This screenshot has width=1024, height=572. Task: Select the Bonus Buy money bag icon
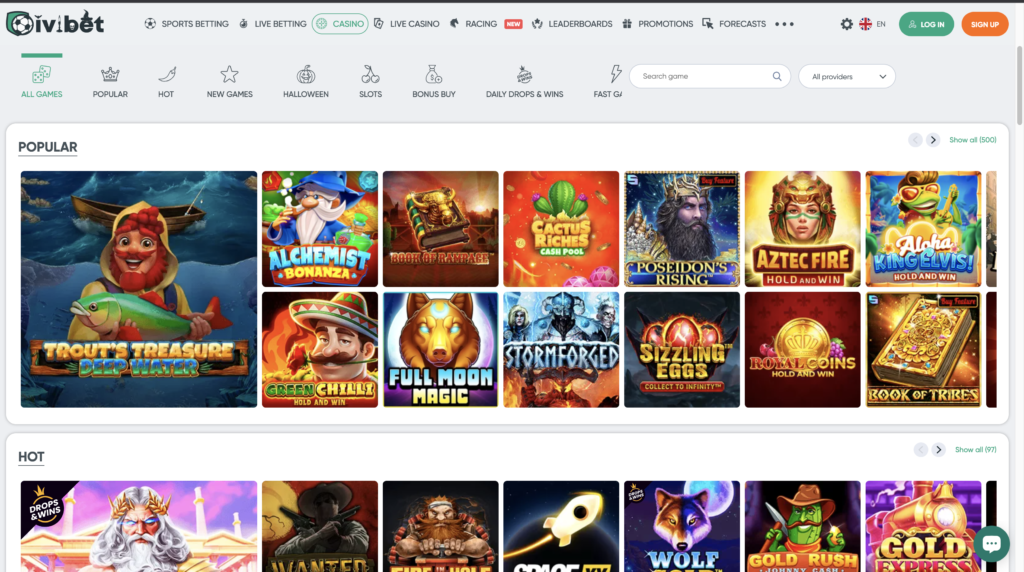434,74
